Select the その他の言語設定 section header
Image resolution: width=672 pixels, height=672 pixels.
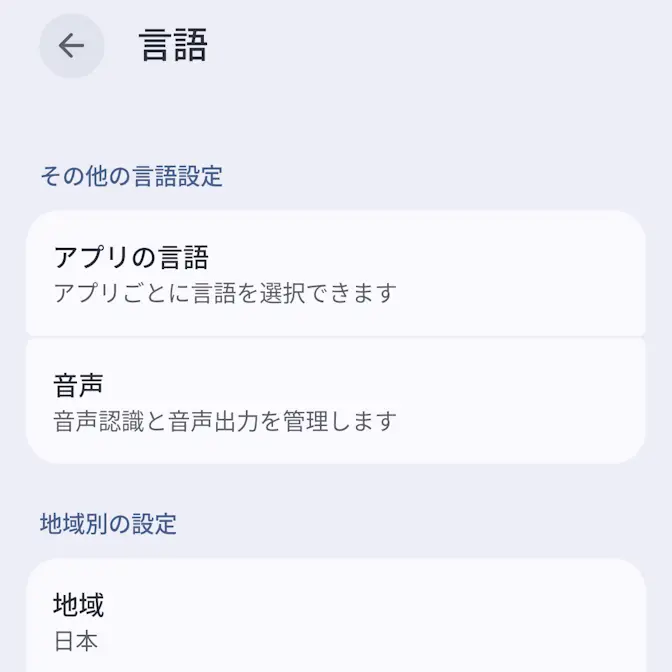131,177
